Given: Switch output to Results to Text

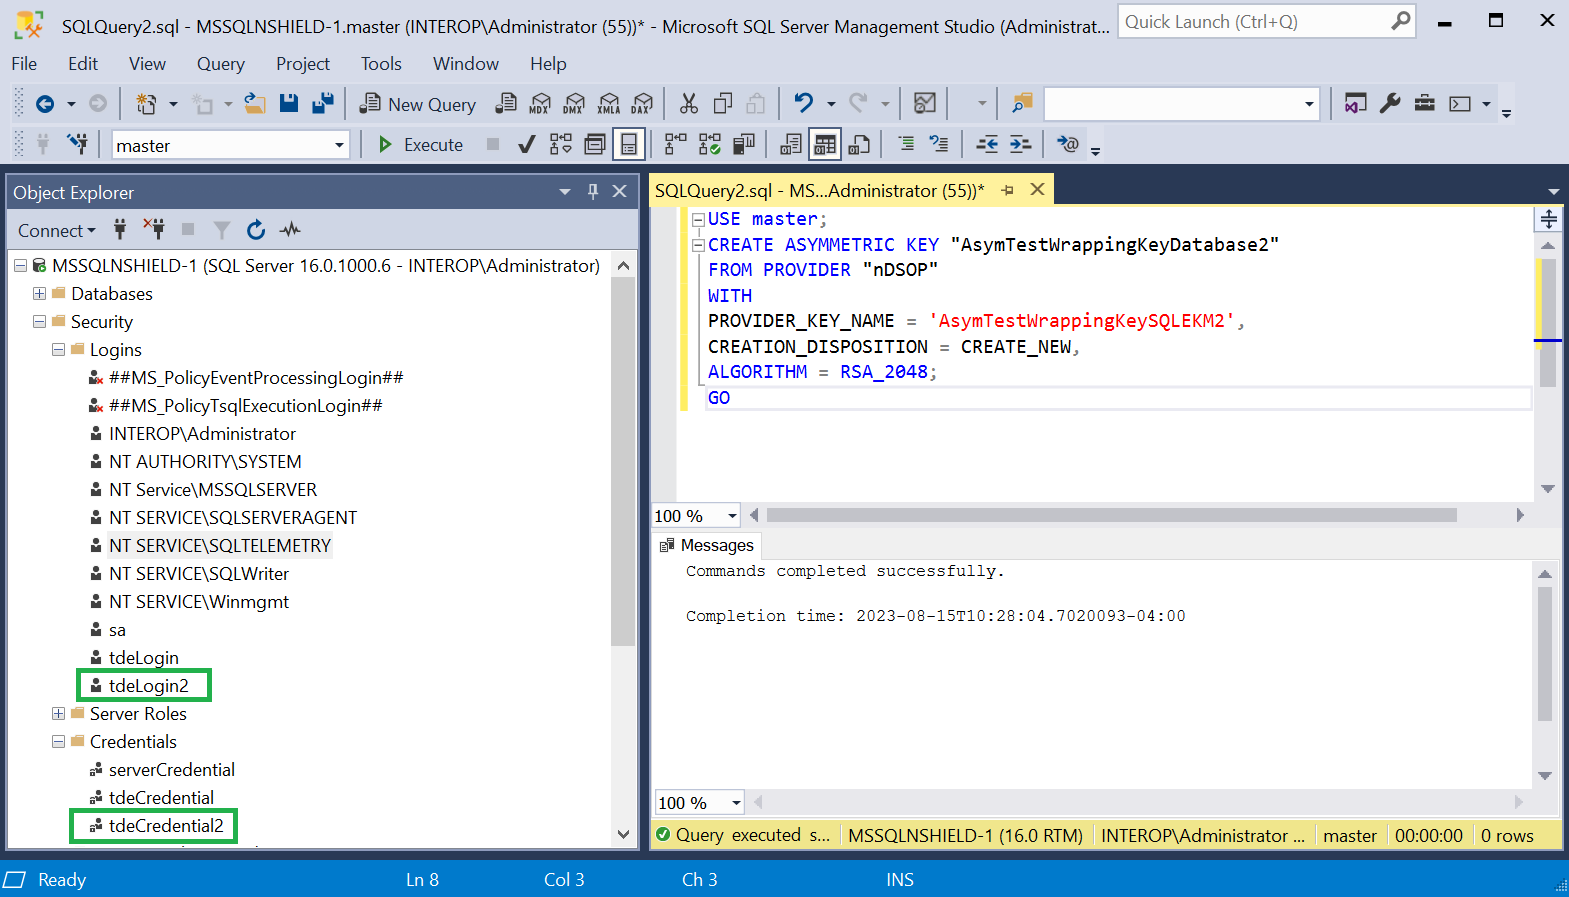Looking at the screenshot, I should pos(791,145).
